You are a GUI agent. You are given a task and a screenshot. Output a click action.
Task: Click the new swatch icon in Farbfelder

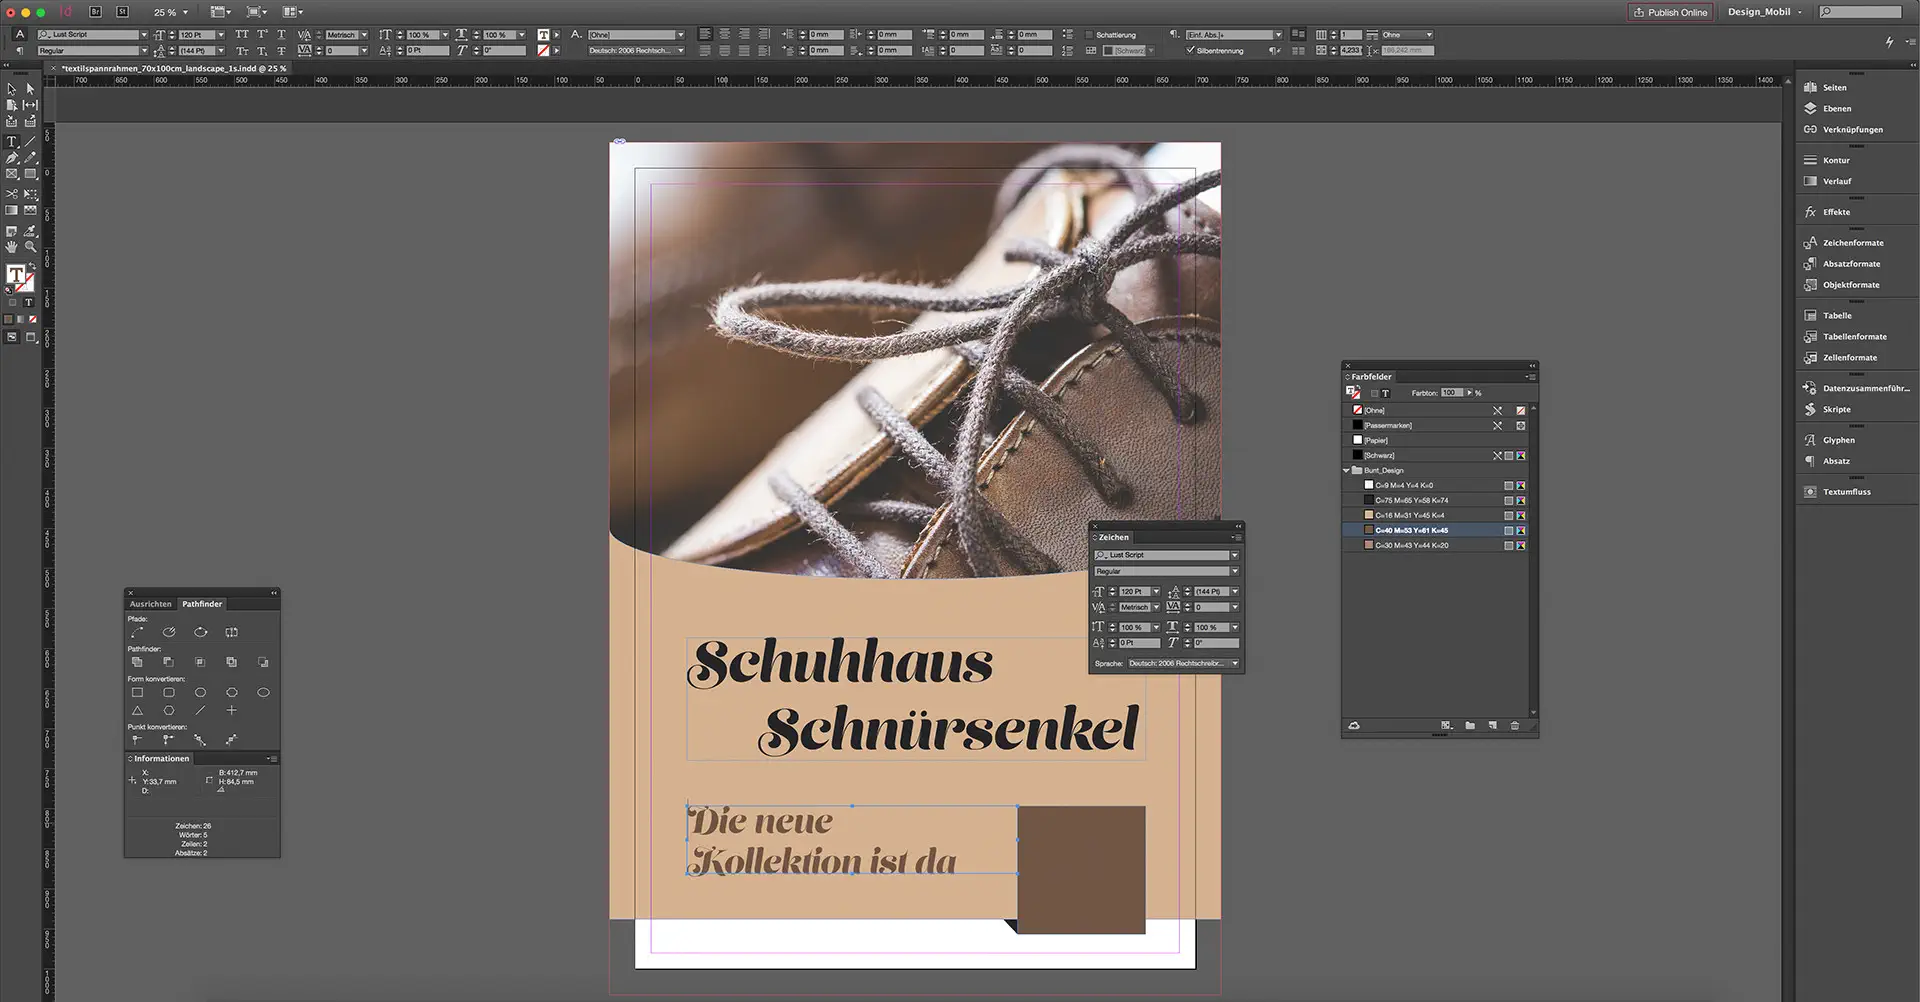[x=1492, y=726]
